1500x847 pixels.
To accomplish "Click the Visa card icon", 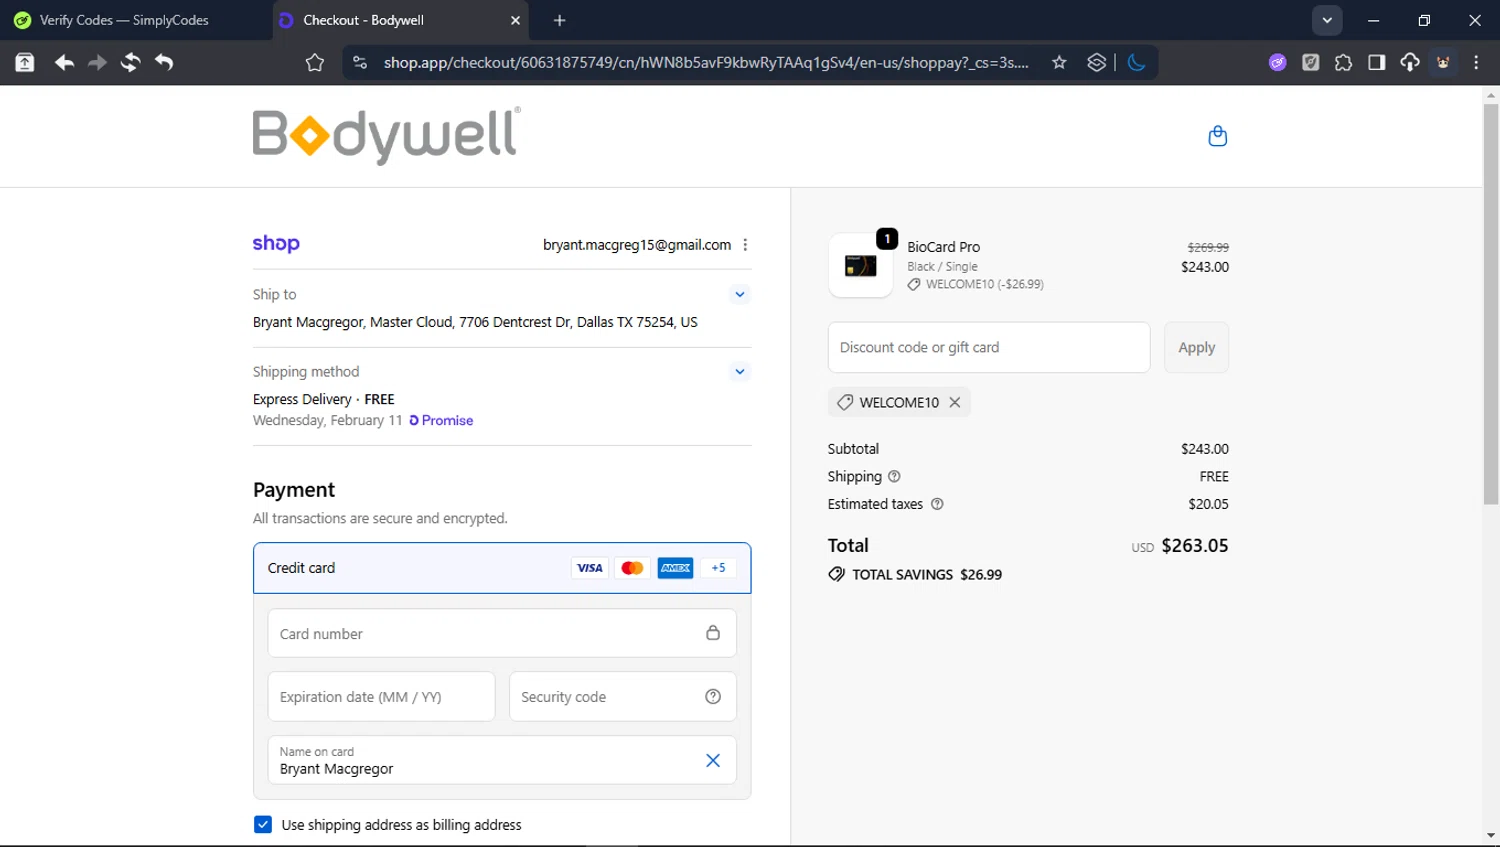I will 589,568.
